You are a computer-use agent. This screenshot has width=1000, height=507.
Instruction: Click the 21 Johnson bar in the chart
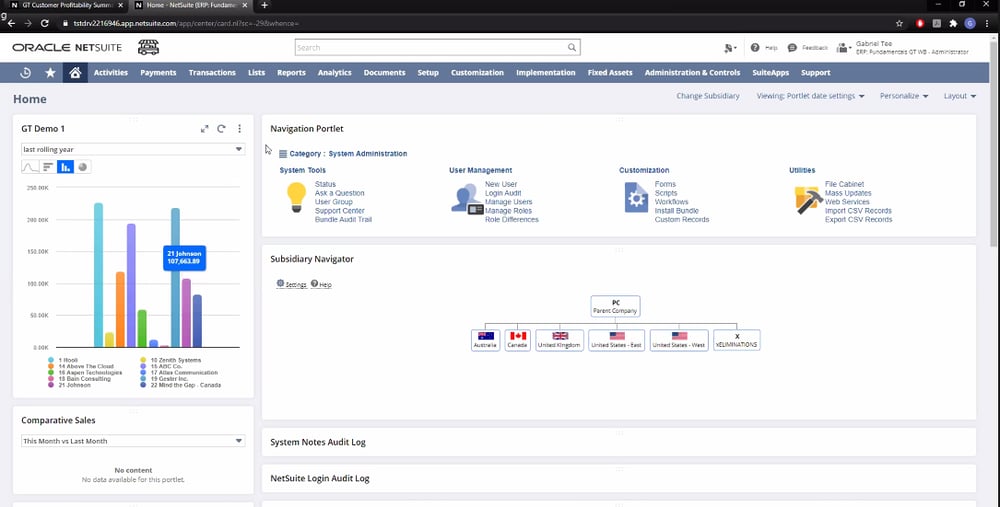(186, 312)
